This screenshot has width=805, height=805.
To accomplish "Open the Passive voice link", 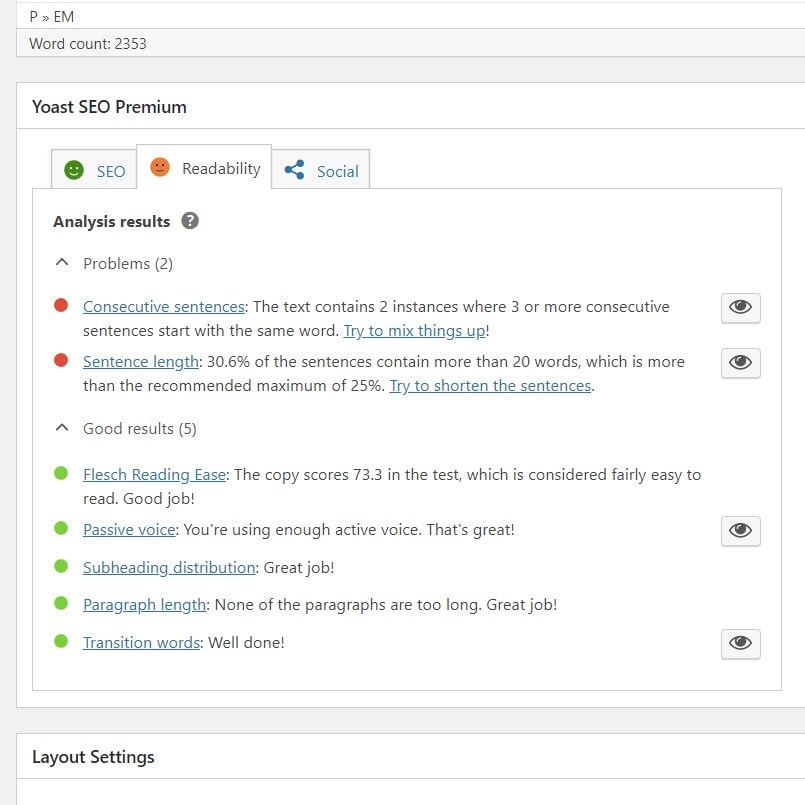I will point(129,530).
